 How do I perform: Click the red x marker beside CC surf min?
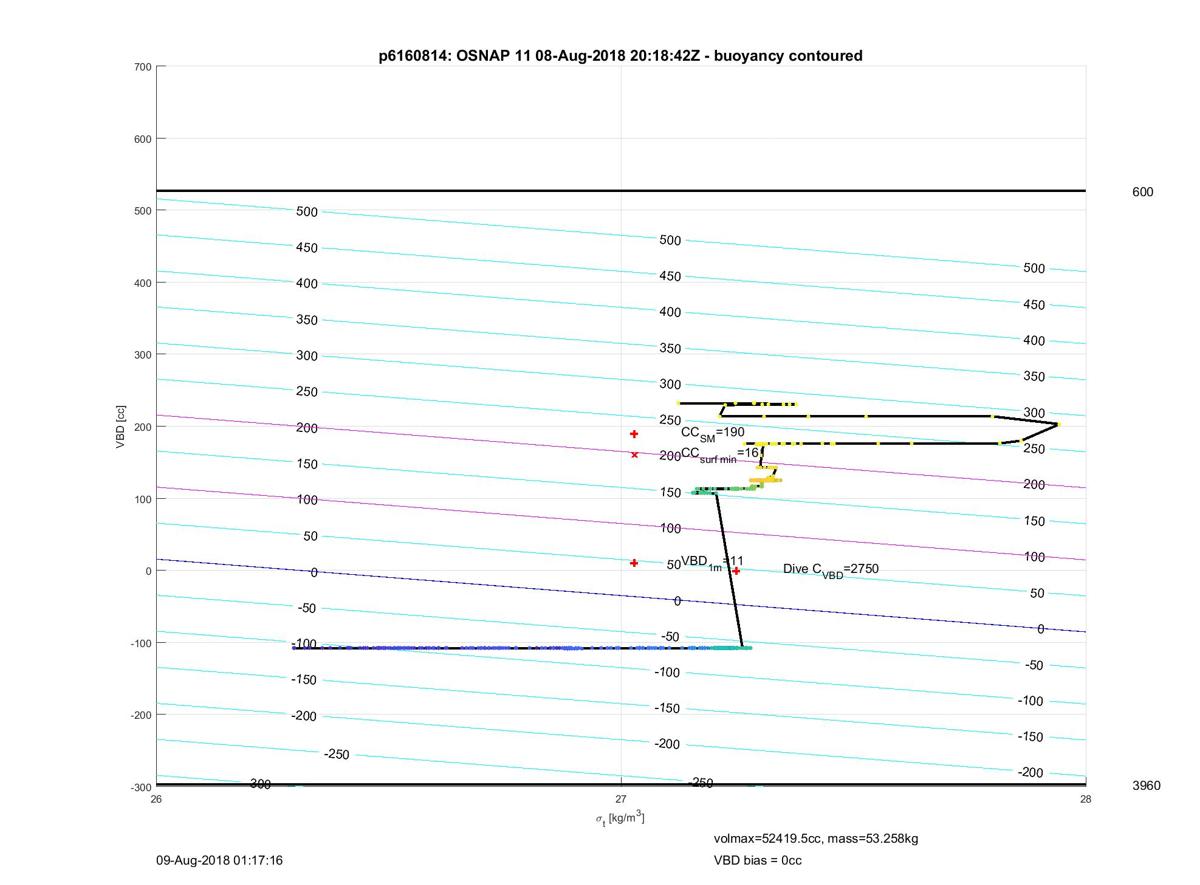pyautogui.click(x=634, y=455)
